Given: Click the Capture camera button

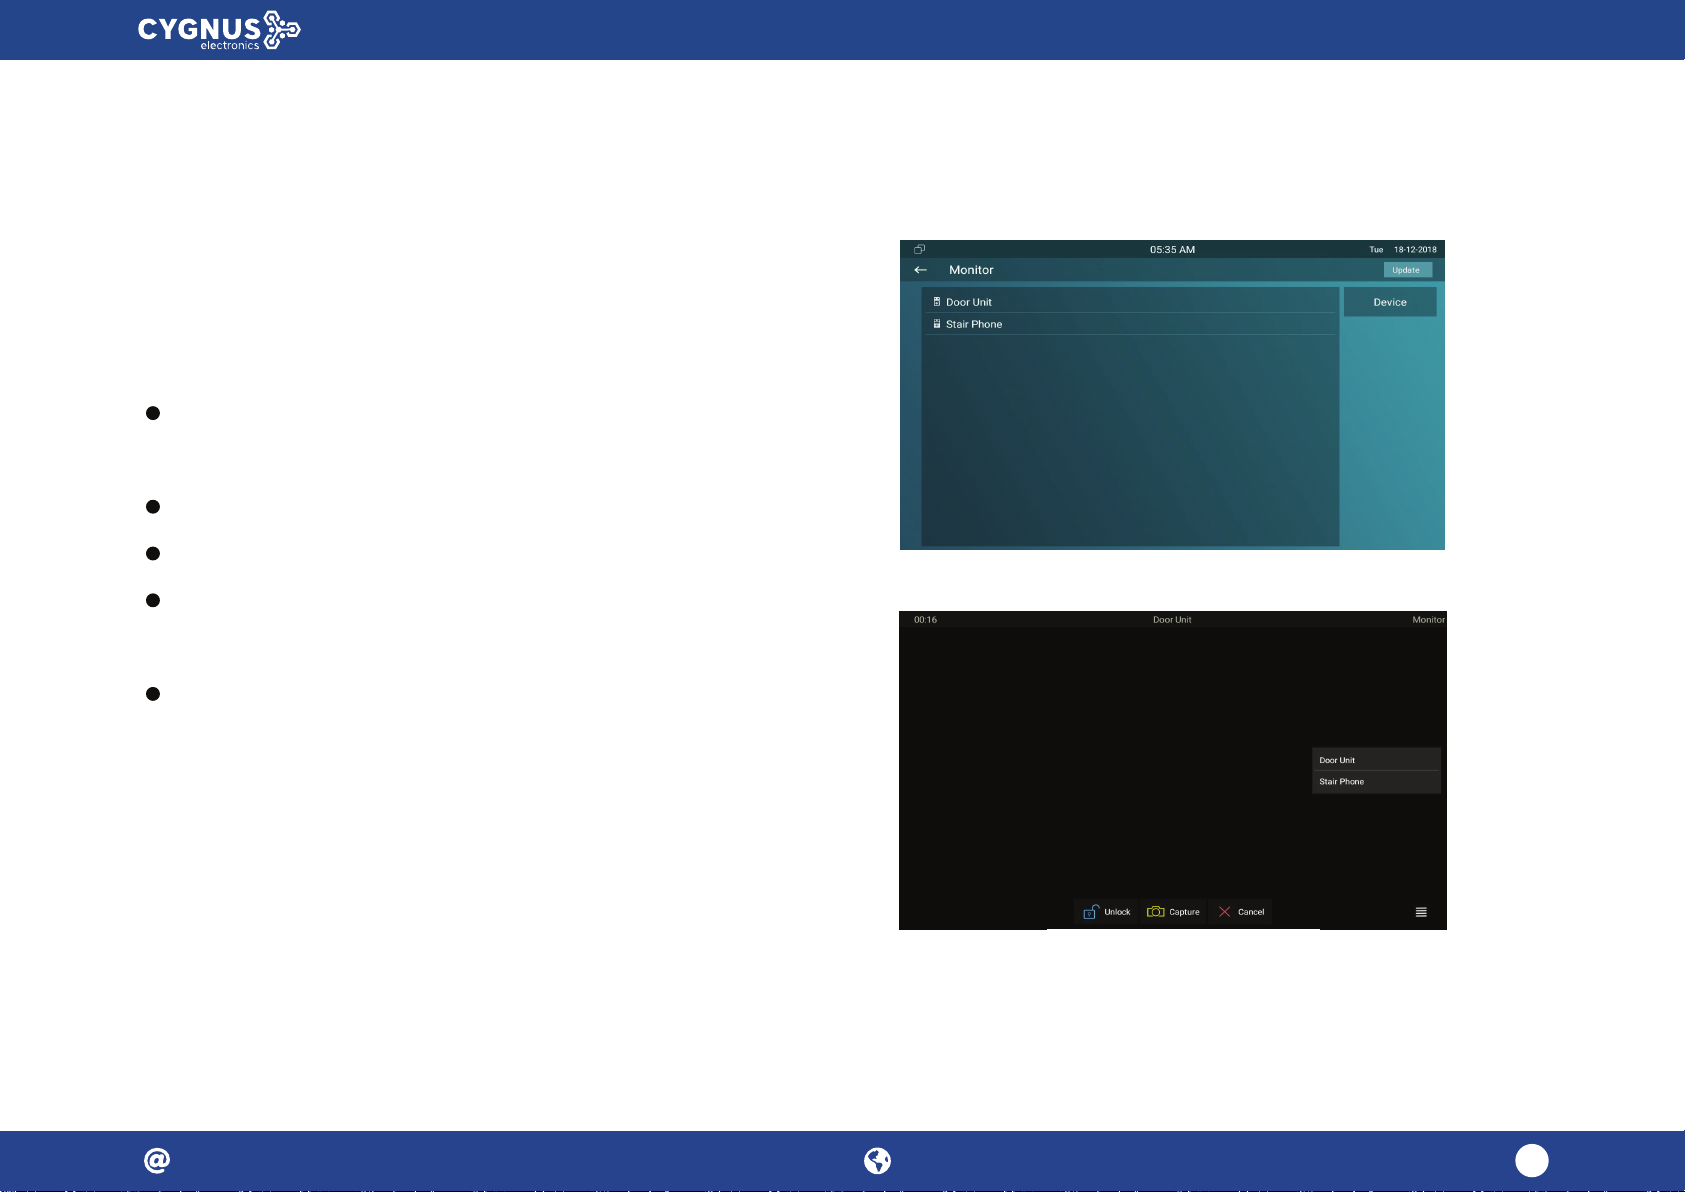Looking at the screenshot, I should (1173, 912).
